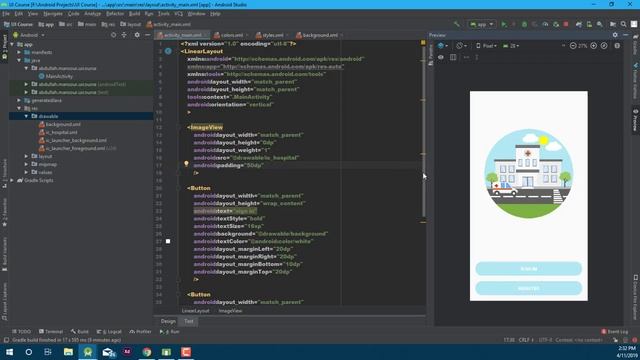Open the Pixel device dropdown
The width and height of the screenshot is (640, 360).
pyautogui.click(x=486, y=46)
